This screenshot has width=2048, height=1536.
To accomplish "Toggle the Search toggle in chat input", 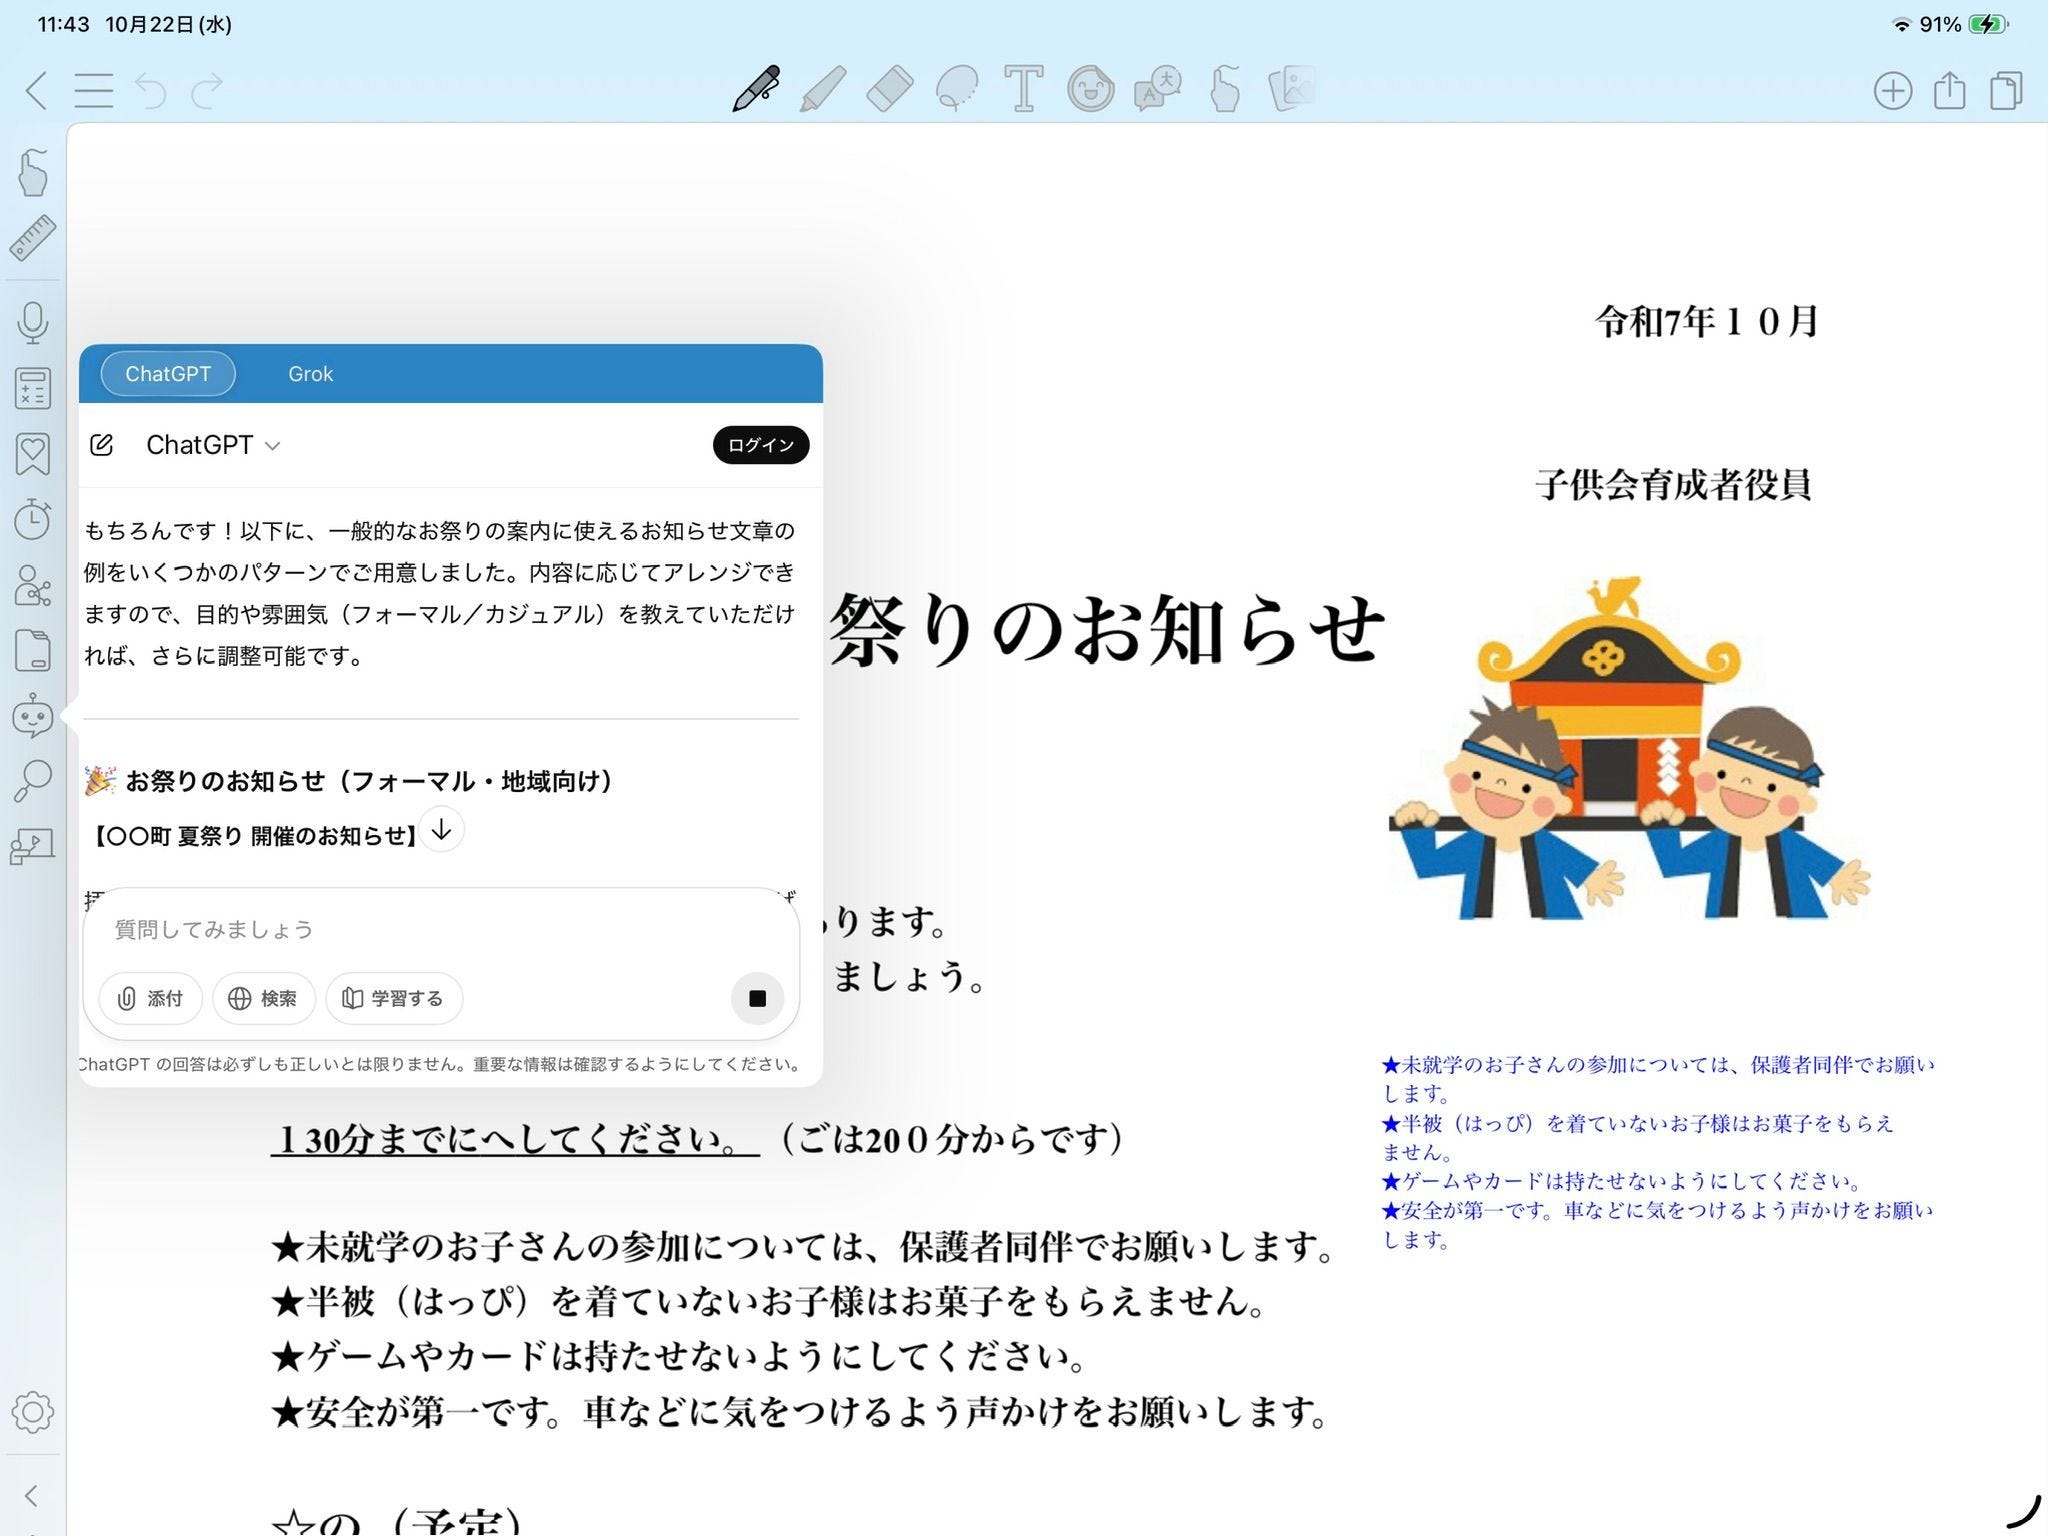I will 263,998.
